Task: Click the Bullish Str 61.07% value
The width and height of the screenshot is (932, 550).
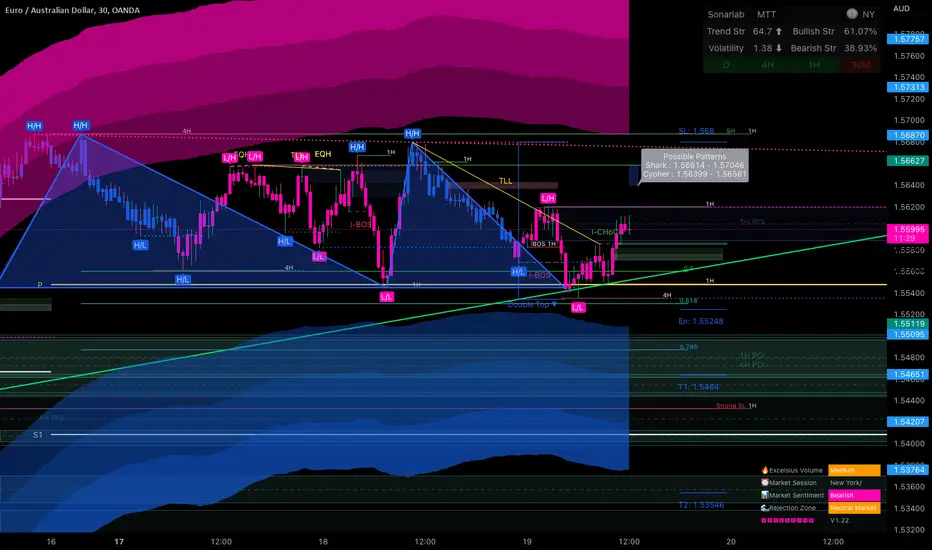Action: pos(860,31)
